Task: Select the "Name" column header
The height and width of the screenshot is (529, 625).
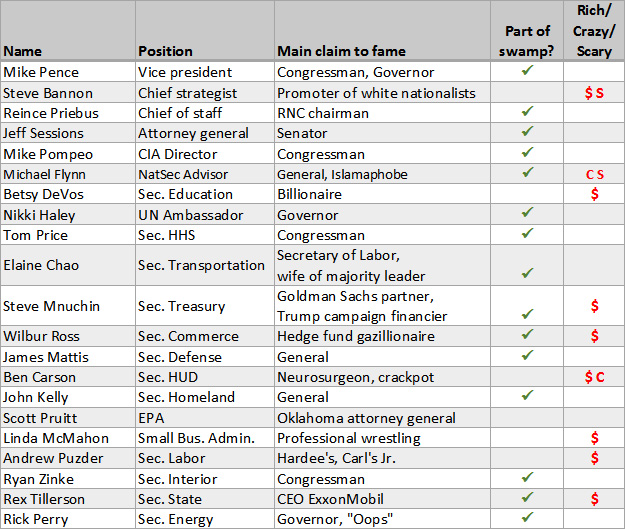Action: click(x=24, y=50)
